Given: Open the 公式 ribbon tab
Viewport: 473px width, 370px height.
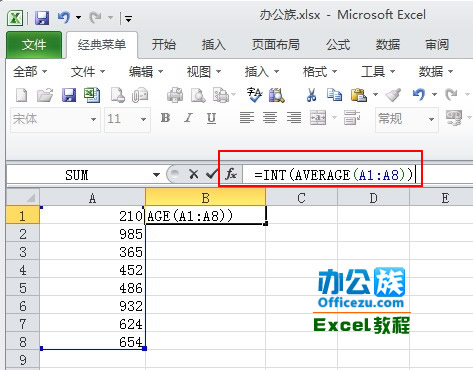Looking at the screenshot, I should [x=338, y=45].
